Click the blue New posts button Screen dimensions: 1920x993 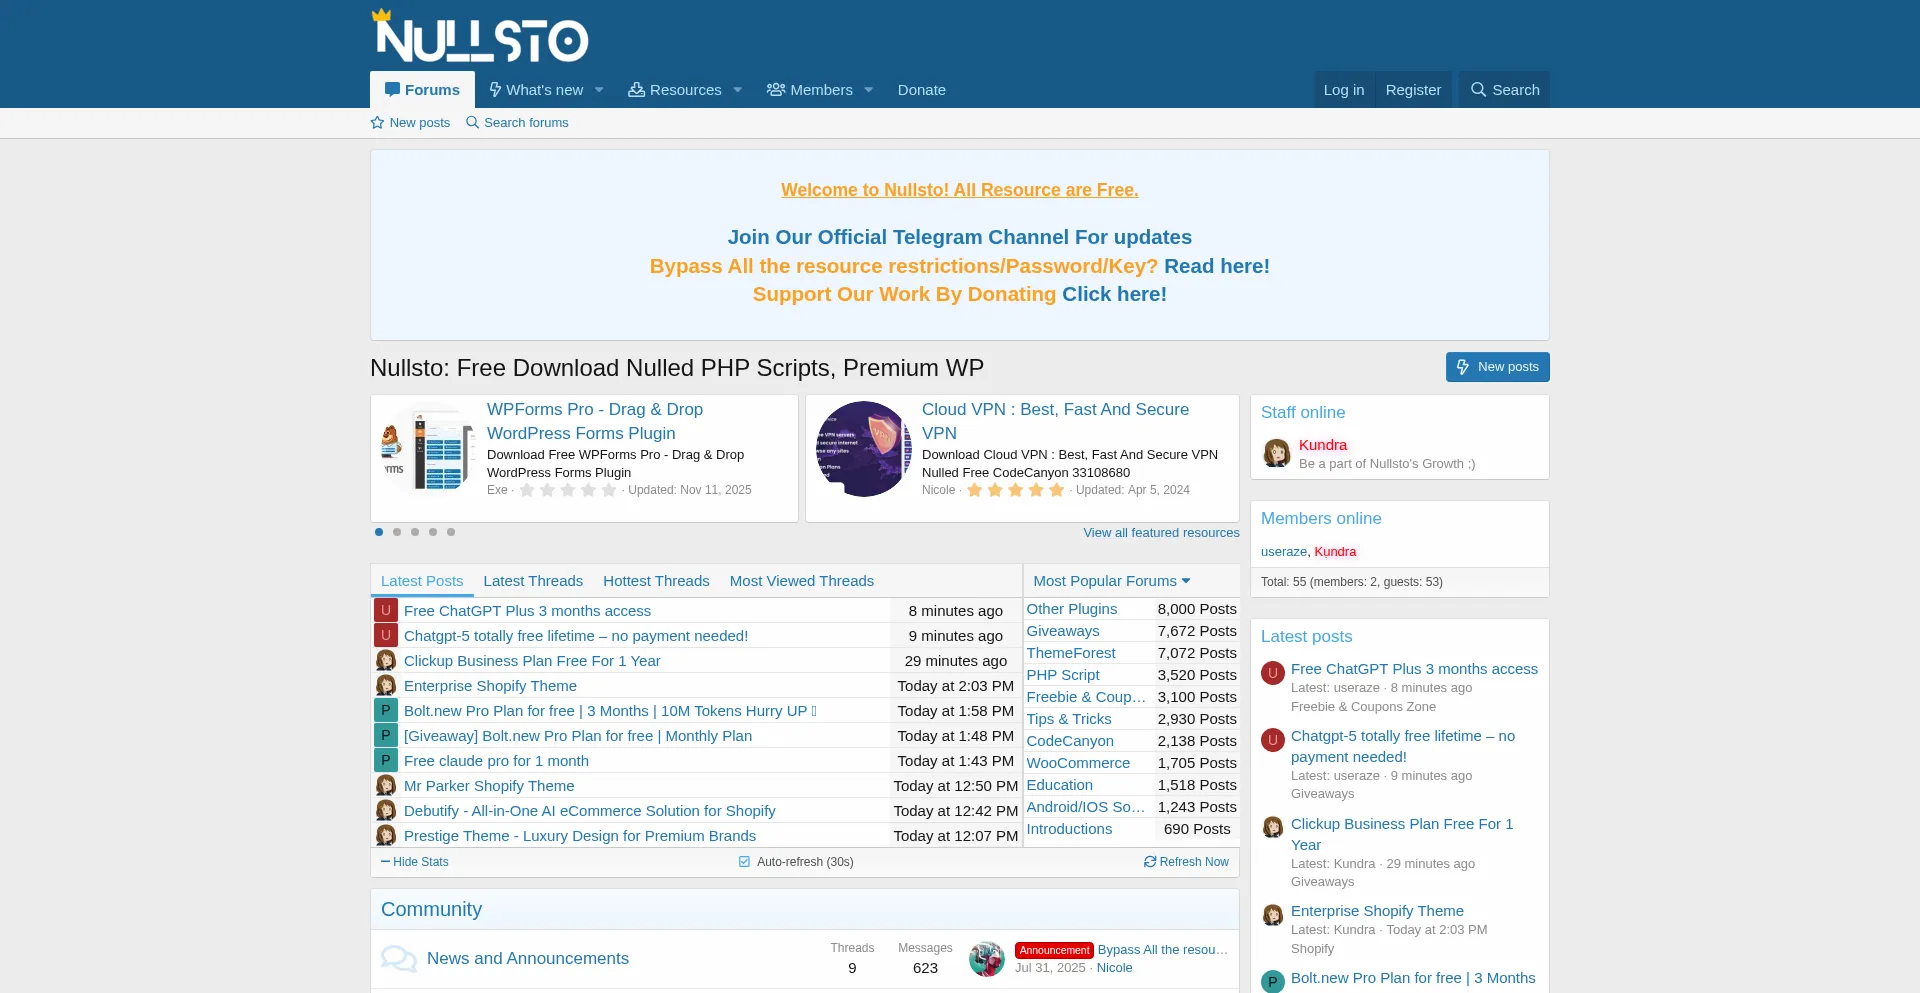1498,367
